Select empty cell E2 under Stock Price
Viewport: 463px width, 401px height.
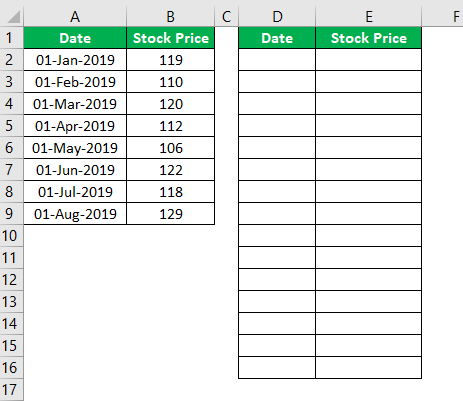368,60
